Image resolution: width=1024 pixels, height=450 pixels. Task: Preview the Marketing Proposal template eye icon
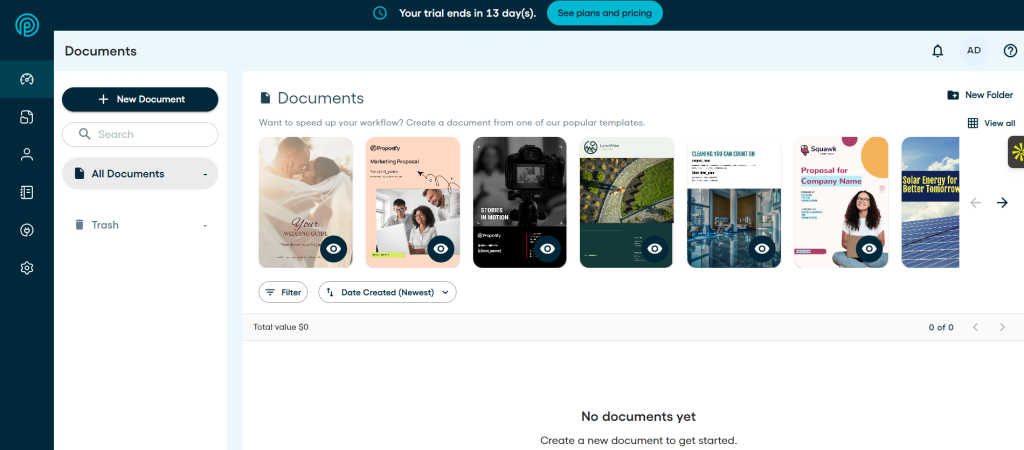441,249
